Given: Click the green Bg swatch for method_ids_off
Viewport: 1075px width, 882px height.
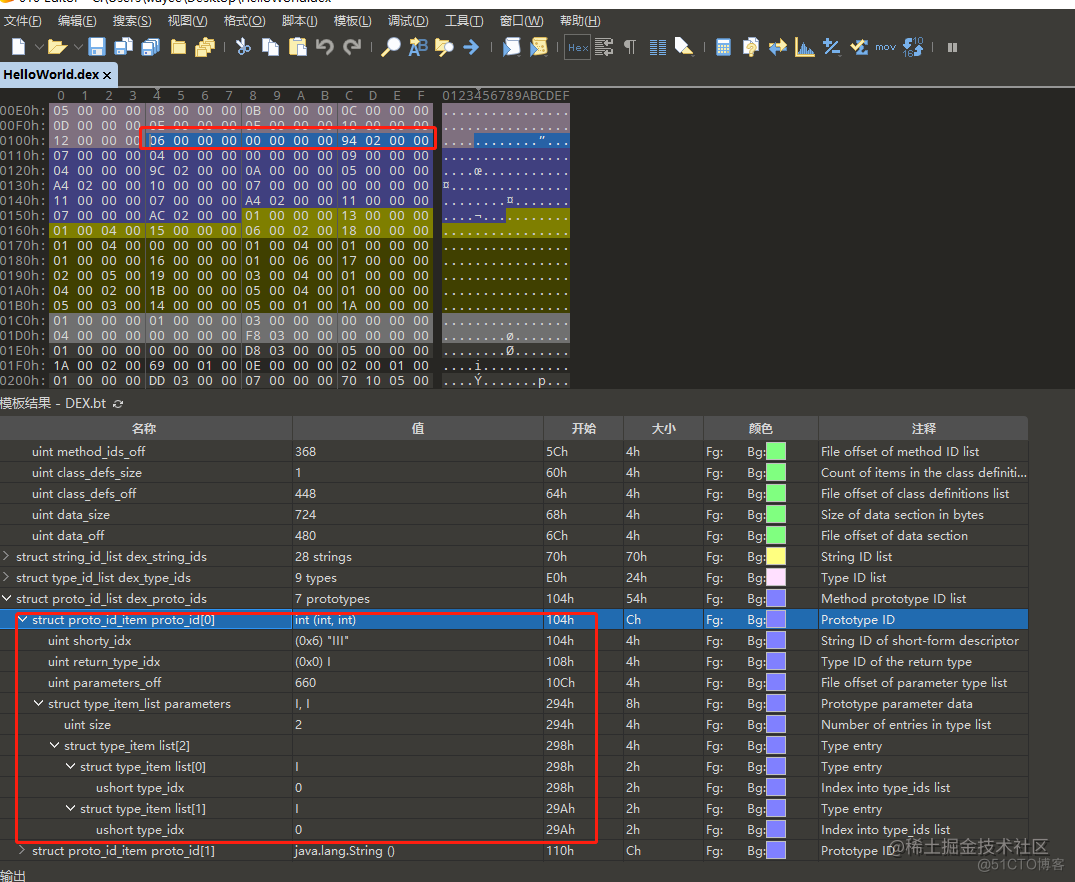Looking at the screenshot, I should click(x=776, y=451).
